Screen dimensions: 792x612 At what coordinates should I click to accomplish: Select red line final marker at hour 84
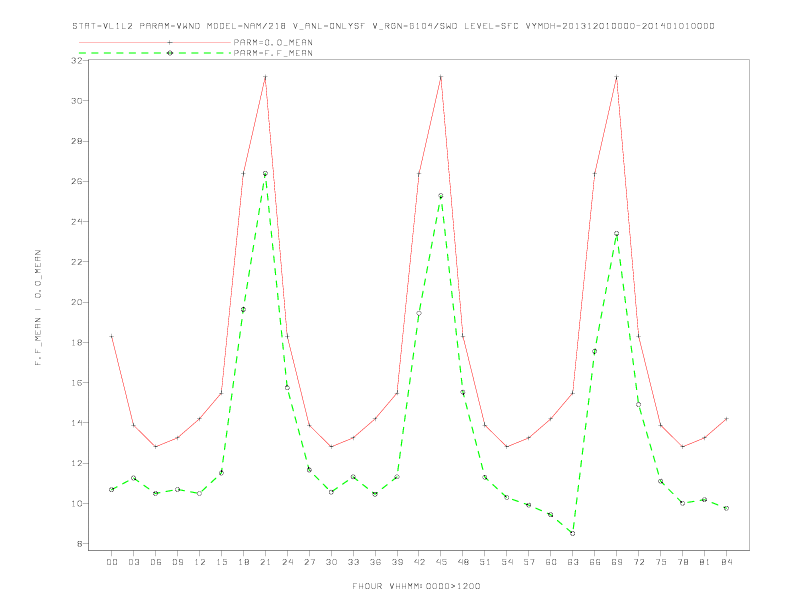click(726, 419)
